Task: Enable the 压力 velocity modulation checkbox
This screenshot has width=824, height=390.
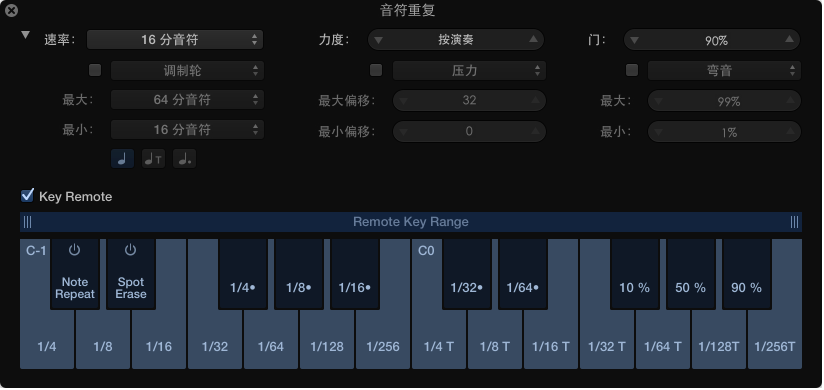Action: [376, 70]
